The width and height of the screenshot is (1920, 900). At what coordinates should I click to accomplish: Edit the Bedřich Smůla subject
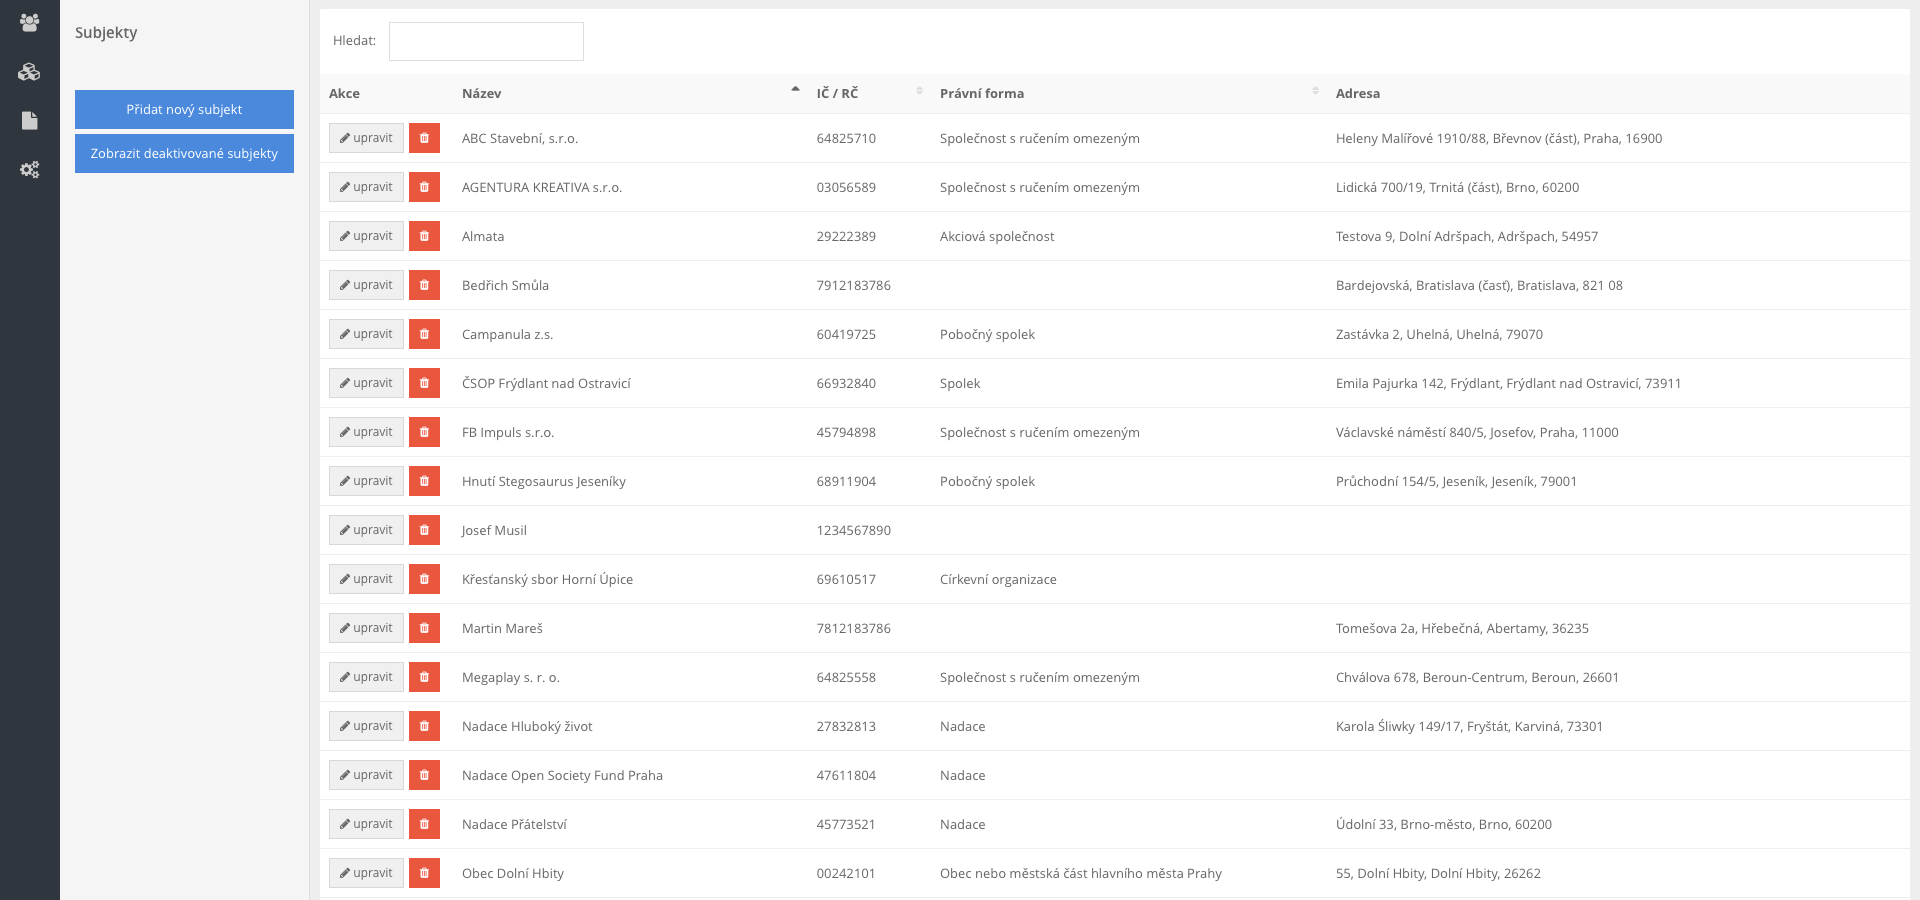[x=366, y=285]
